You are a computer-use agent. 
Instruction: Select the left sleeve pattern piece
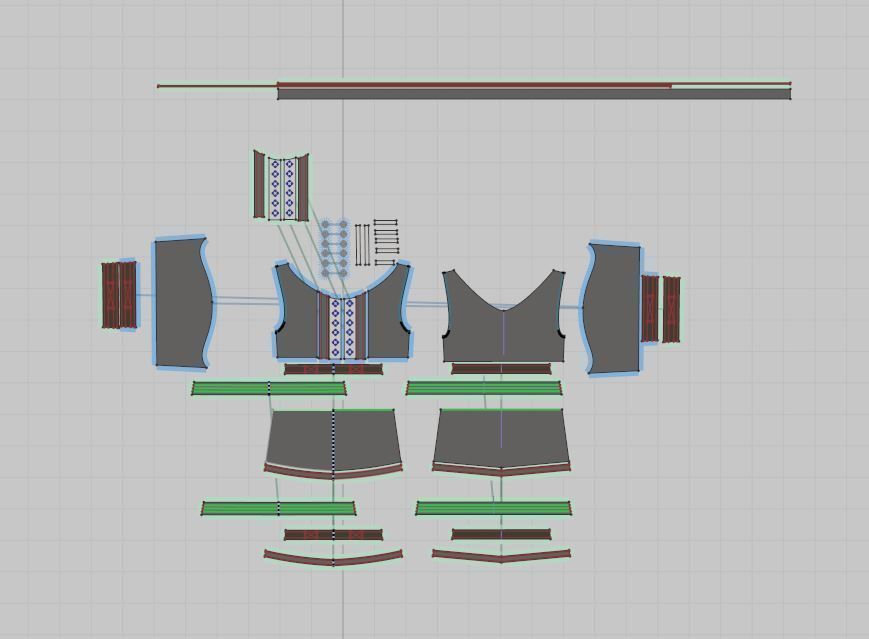pos(183,303)
